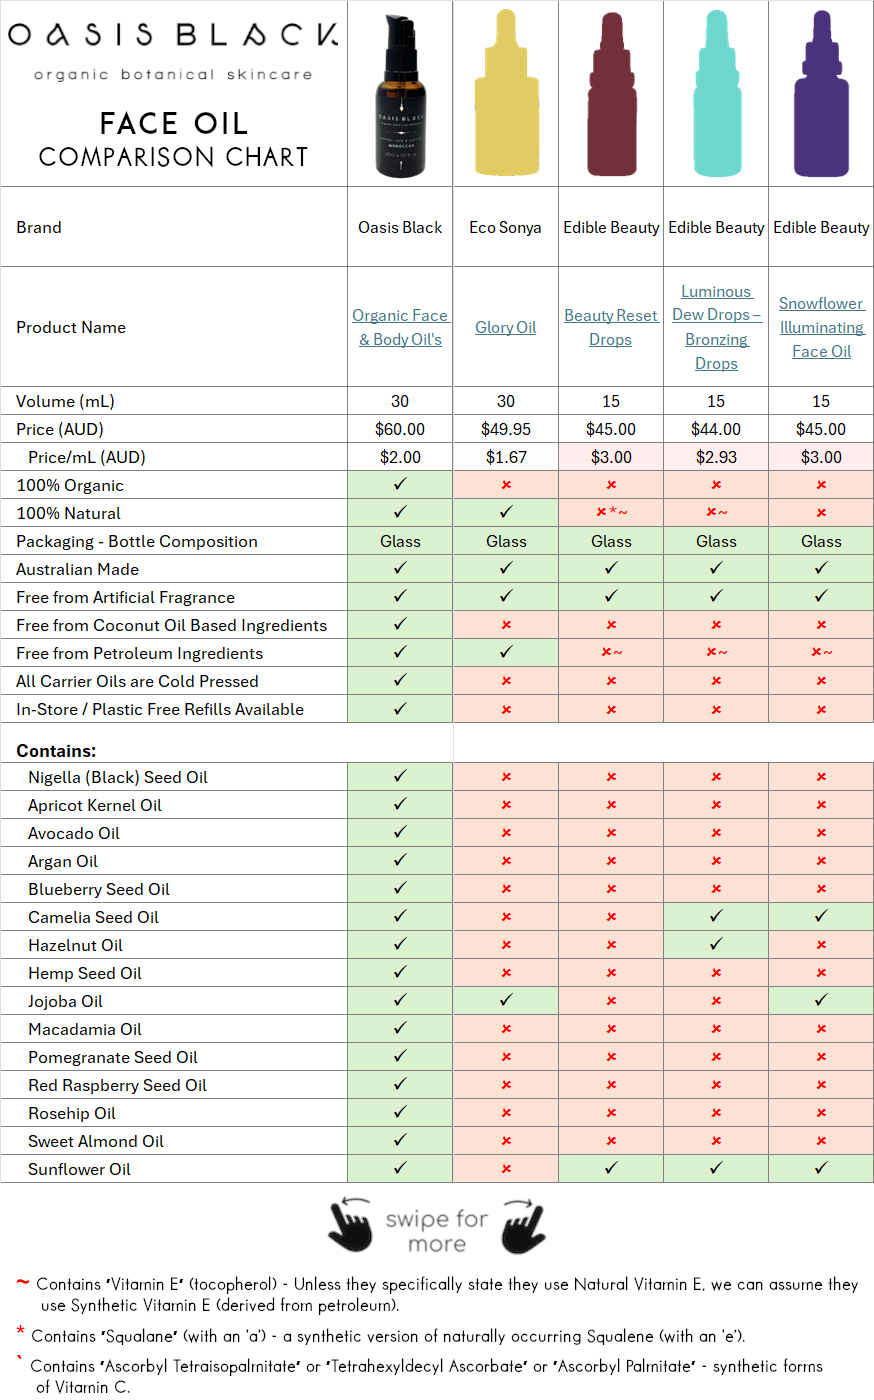Click Snowflower checkmark in Jojoba Oil row
Viewport: 874px width, 1400px height.
(821, 1001)
